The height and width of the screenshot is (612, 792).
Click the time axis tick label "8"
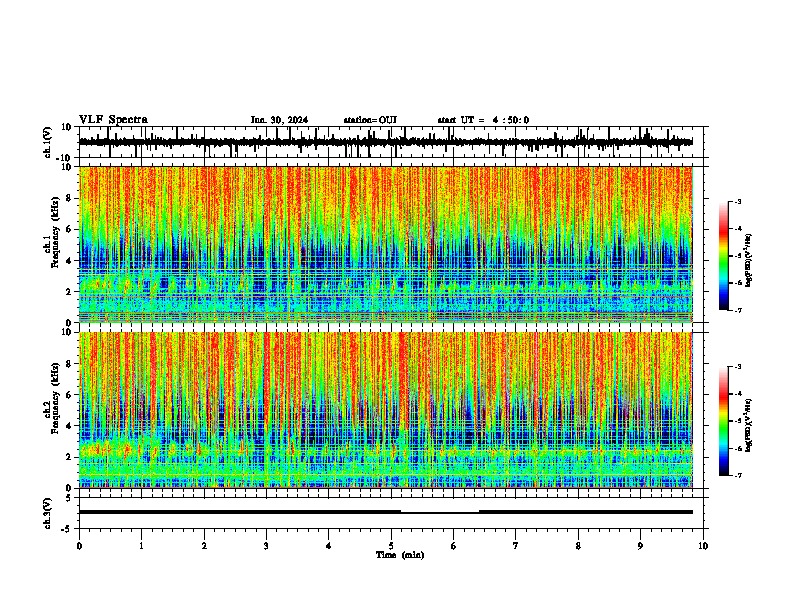[578, 546]
